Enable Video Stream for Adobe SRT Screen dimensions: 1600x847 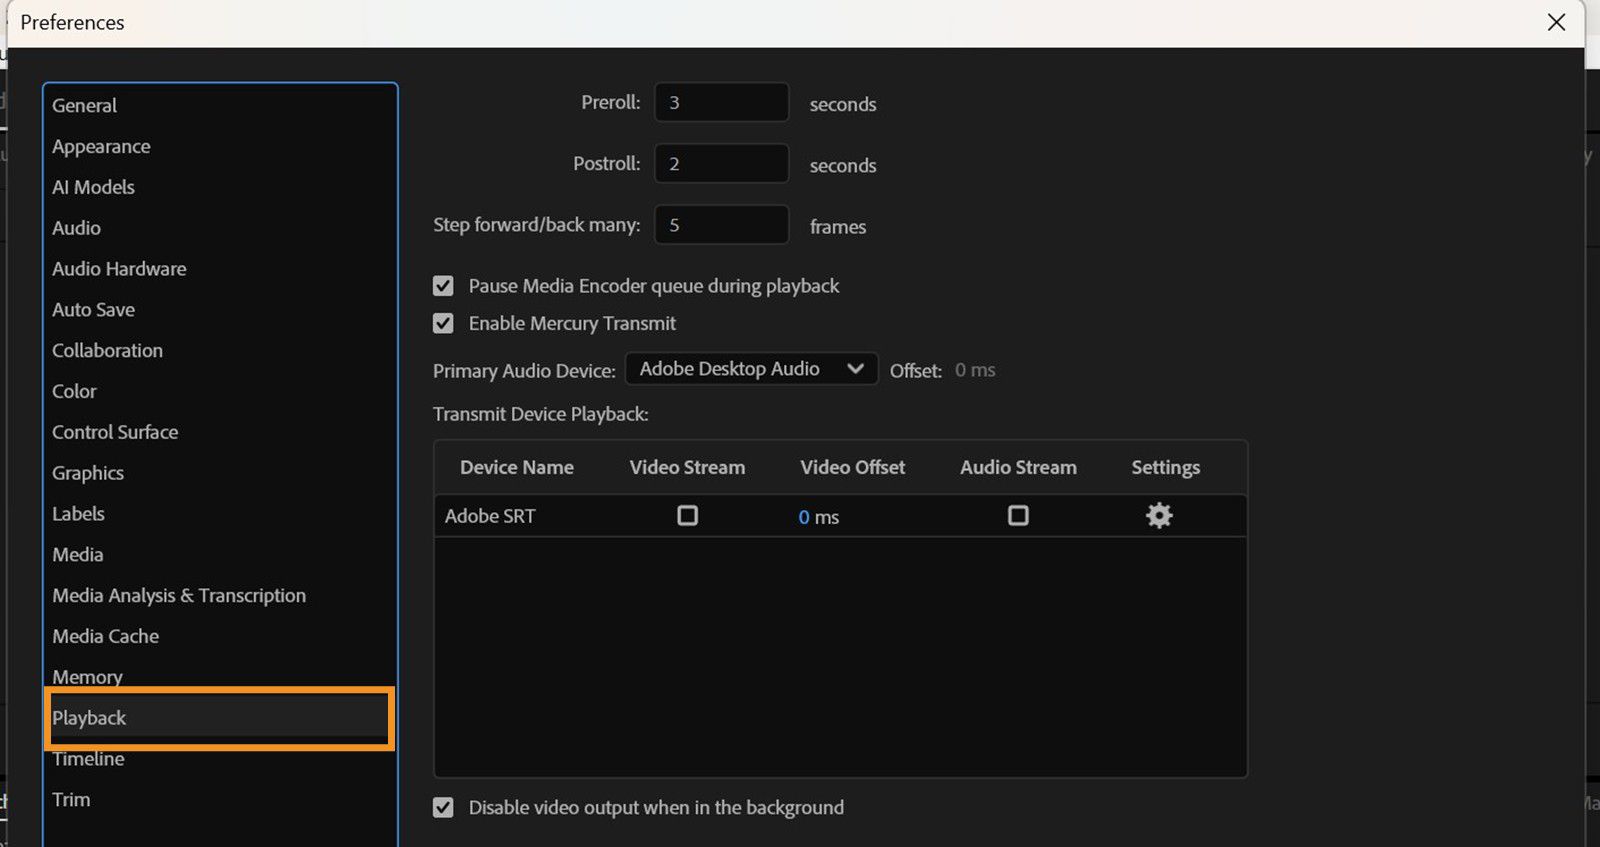coord(687,516)
